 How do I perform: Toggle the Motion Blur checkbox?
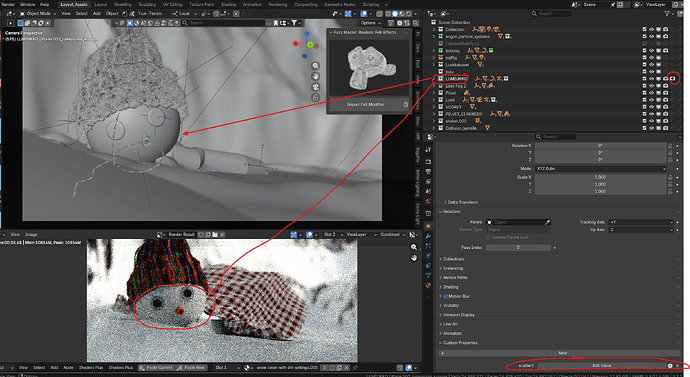[x=445, y=296]
